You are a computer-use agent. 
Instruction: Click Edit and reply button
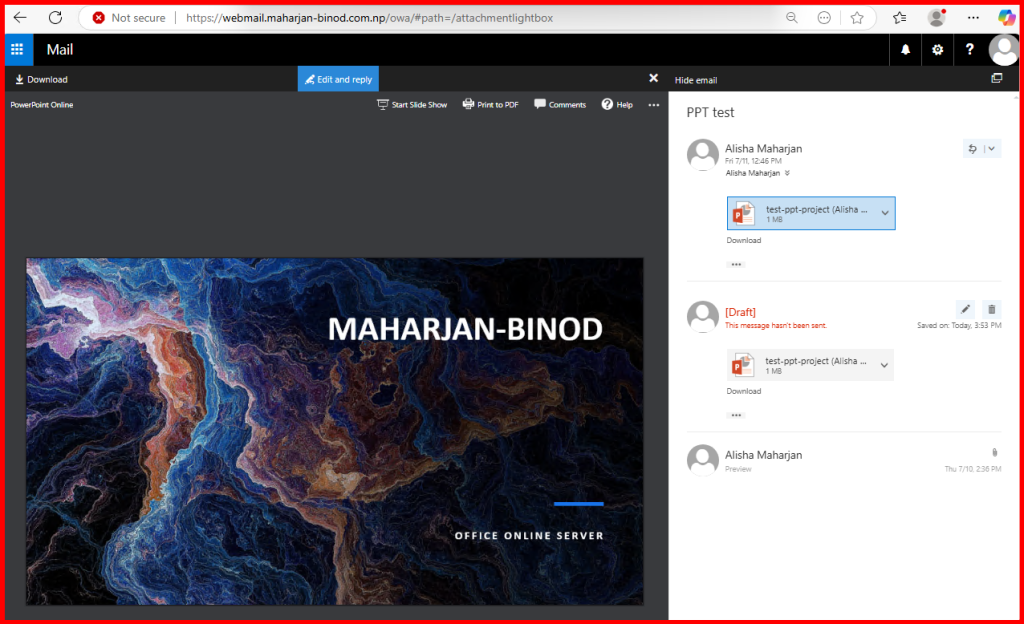click(x=338, y=79)
